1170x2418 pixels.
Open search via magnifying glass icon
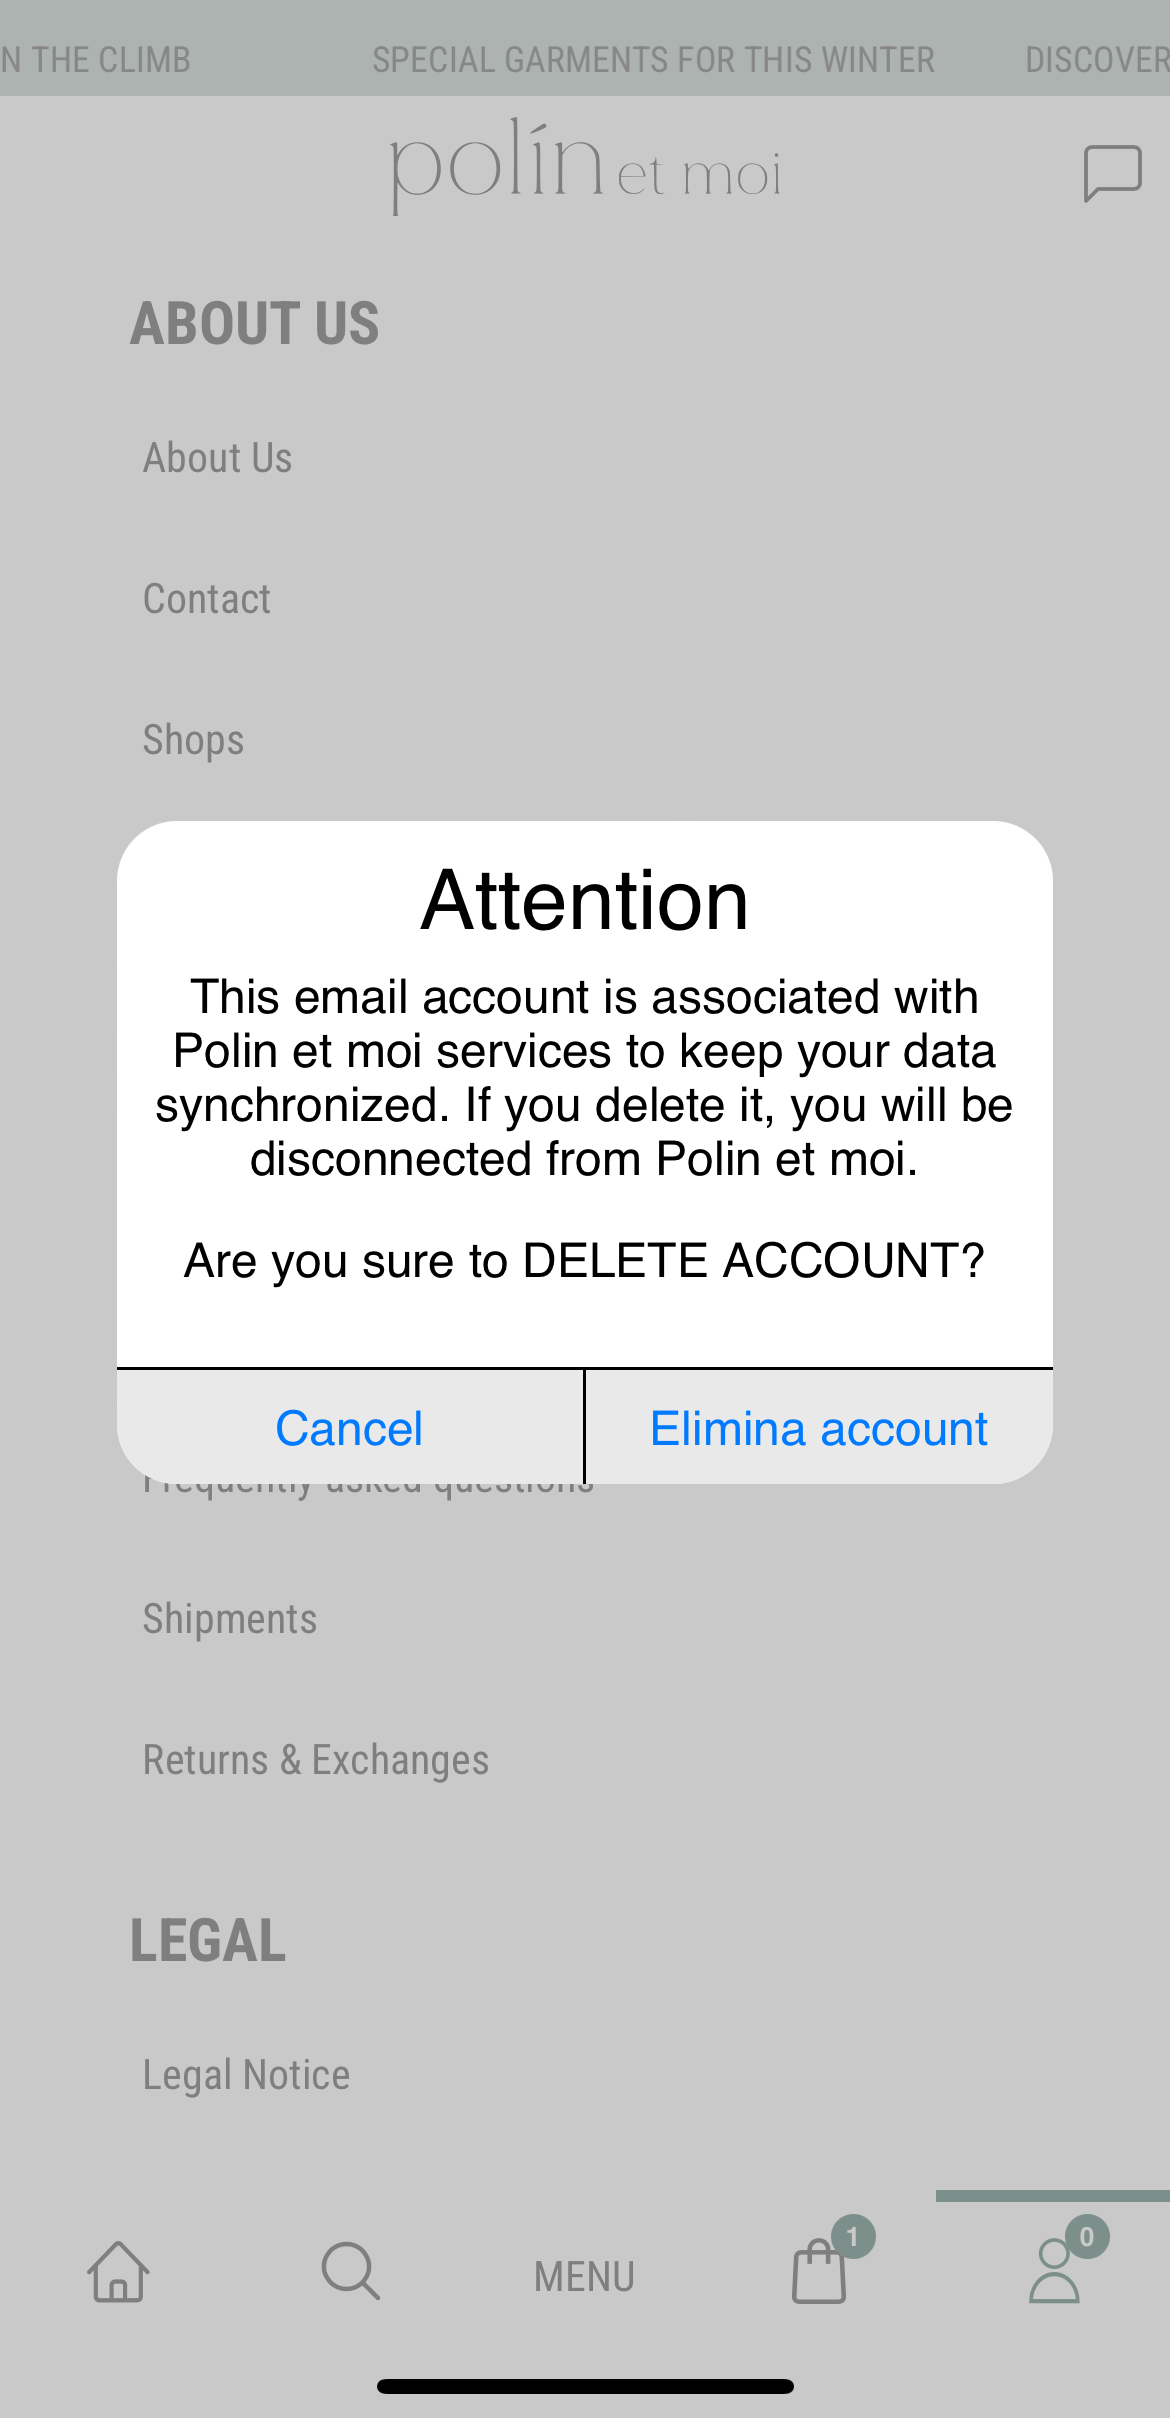click(351, 2271)
